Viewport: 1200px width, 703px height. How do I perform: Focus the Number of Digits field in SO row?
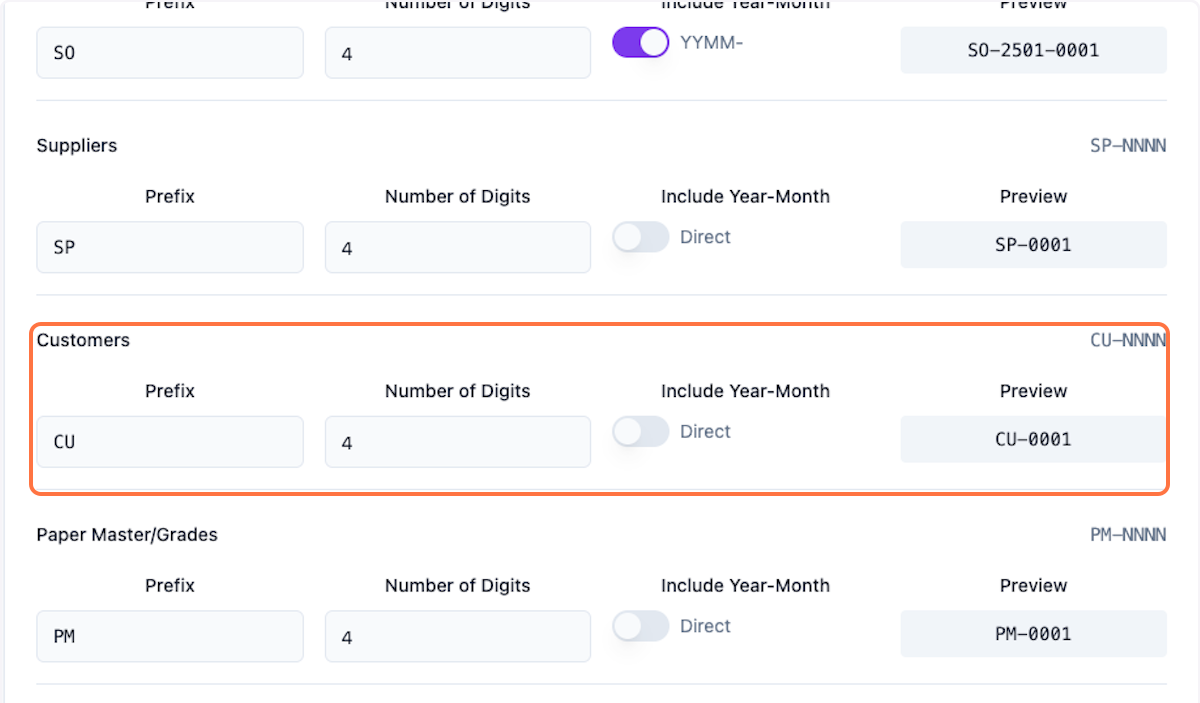click(457, 52)
